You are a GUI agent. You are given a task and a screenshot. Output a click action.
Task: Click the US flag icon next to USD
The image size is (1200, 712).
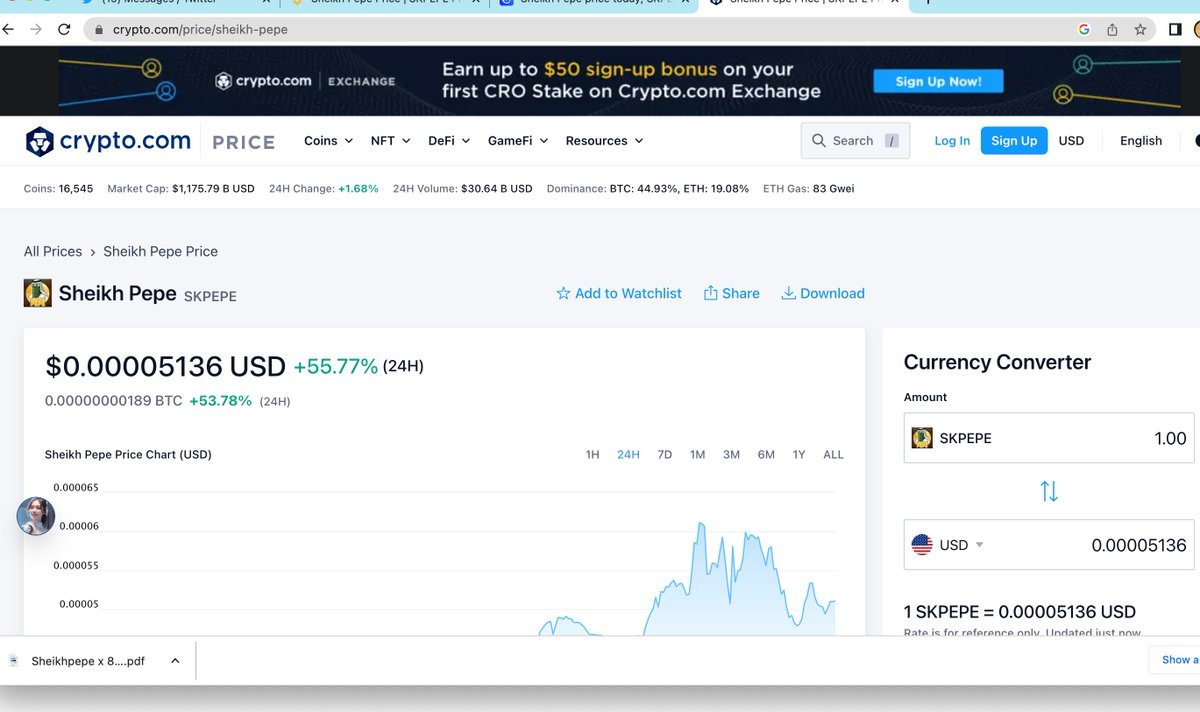click(x=922, y=545)
